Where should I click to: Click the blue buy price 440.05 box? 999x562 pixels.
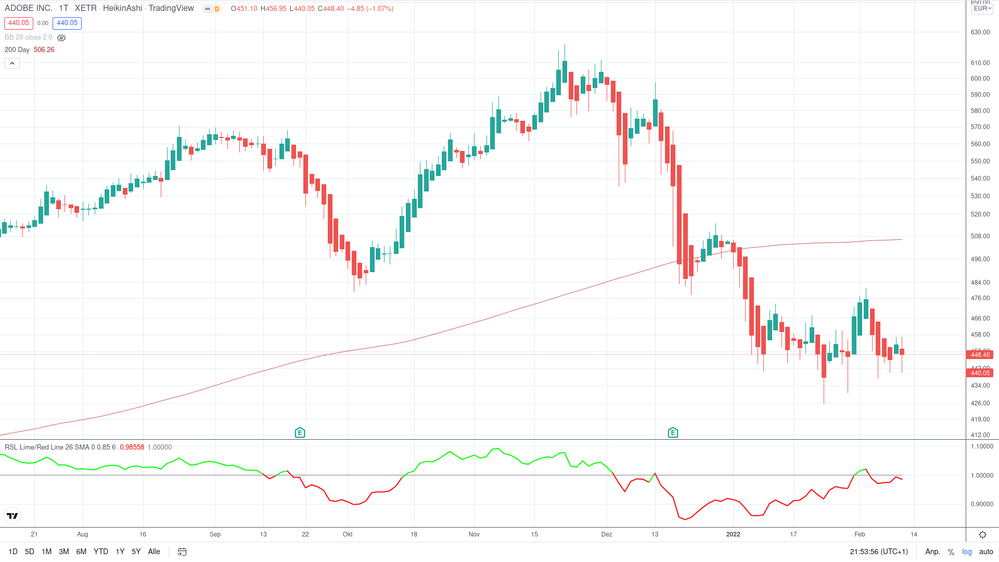(67, 23)
